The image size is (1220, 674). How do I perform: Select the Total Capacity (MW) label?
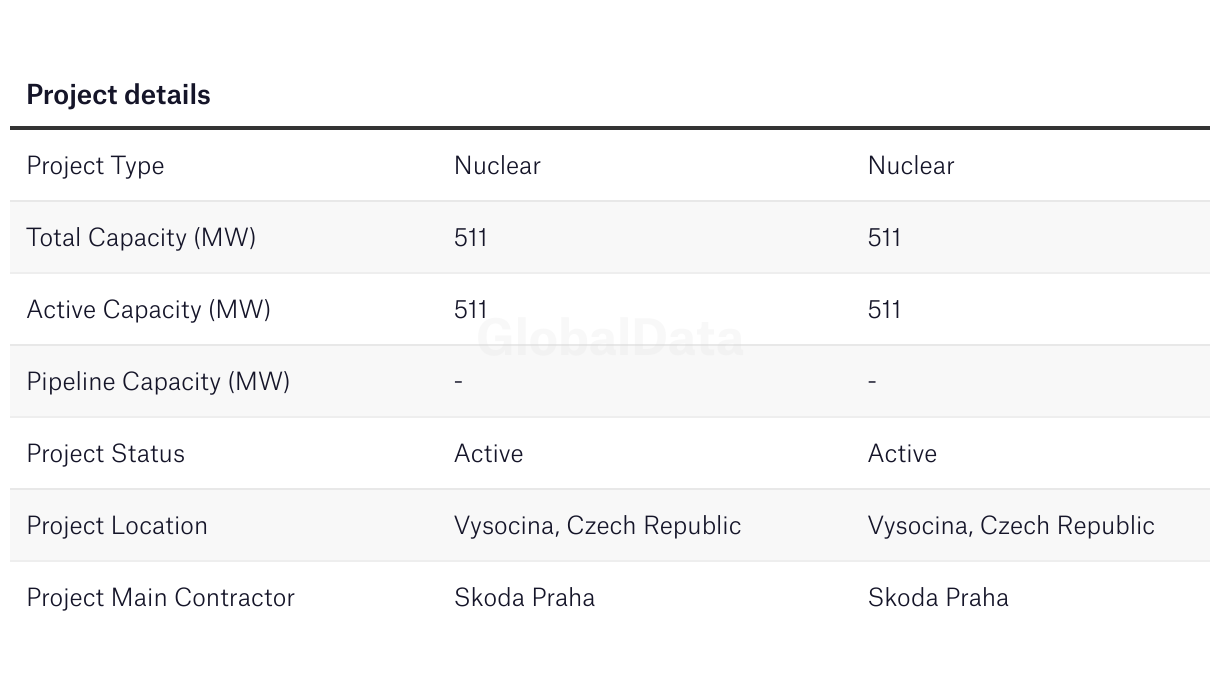coord(141,238)
